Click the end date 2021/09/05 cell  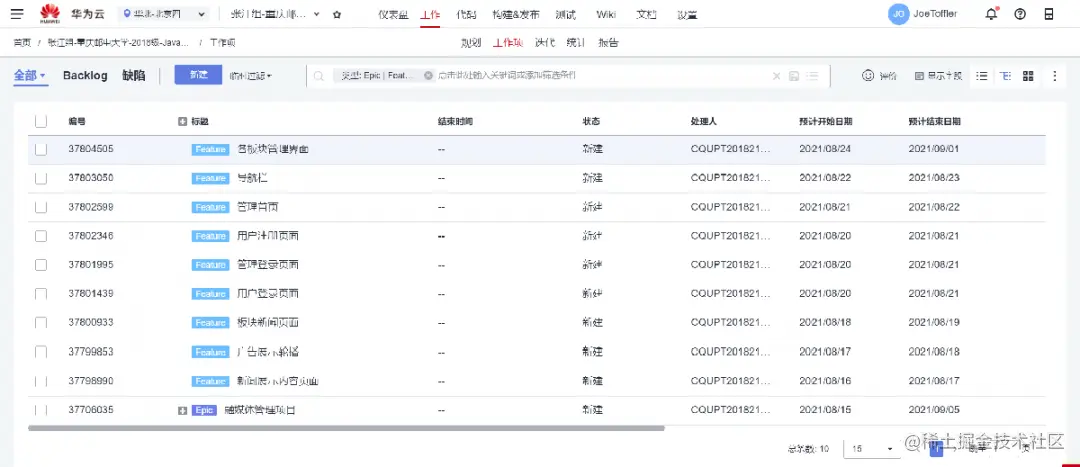pos(933,410)
